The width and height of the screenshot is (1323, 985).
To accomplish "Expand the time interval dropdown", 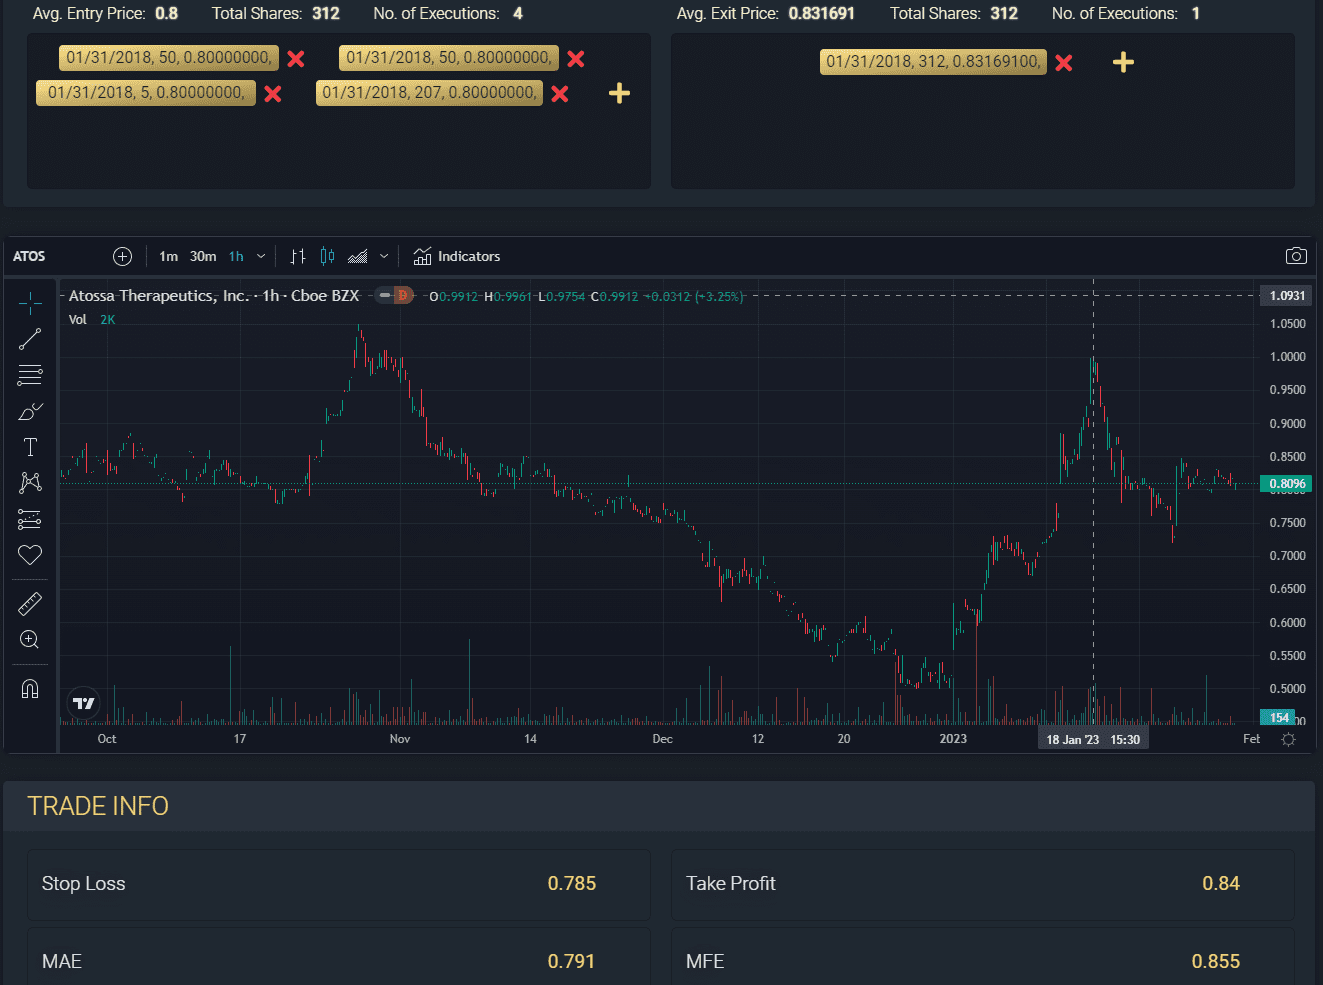I will click(261, 256).
